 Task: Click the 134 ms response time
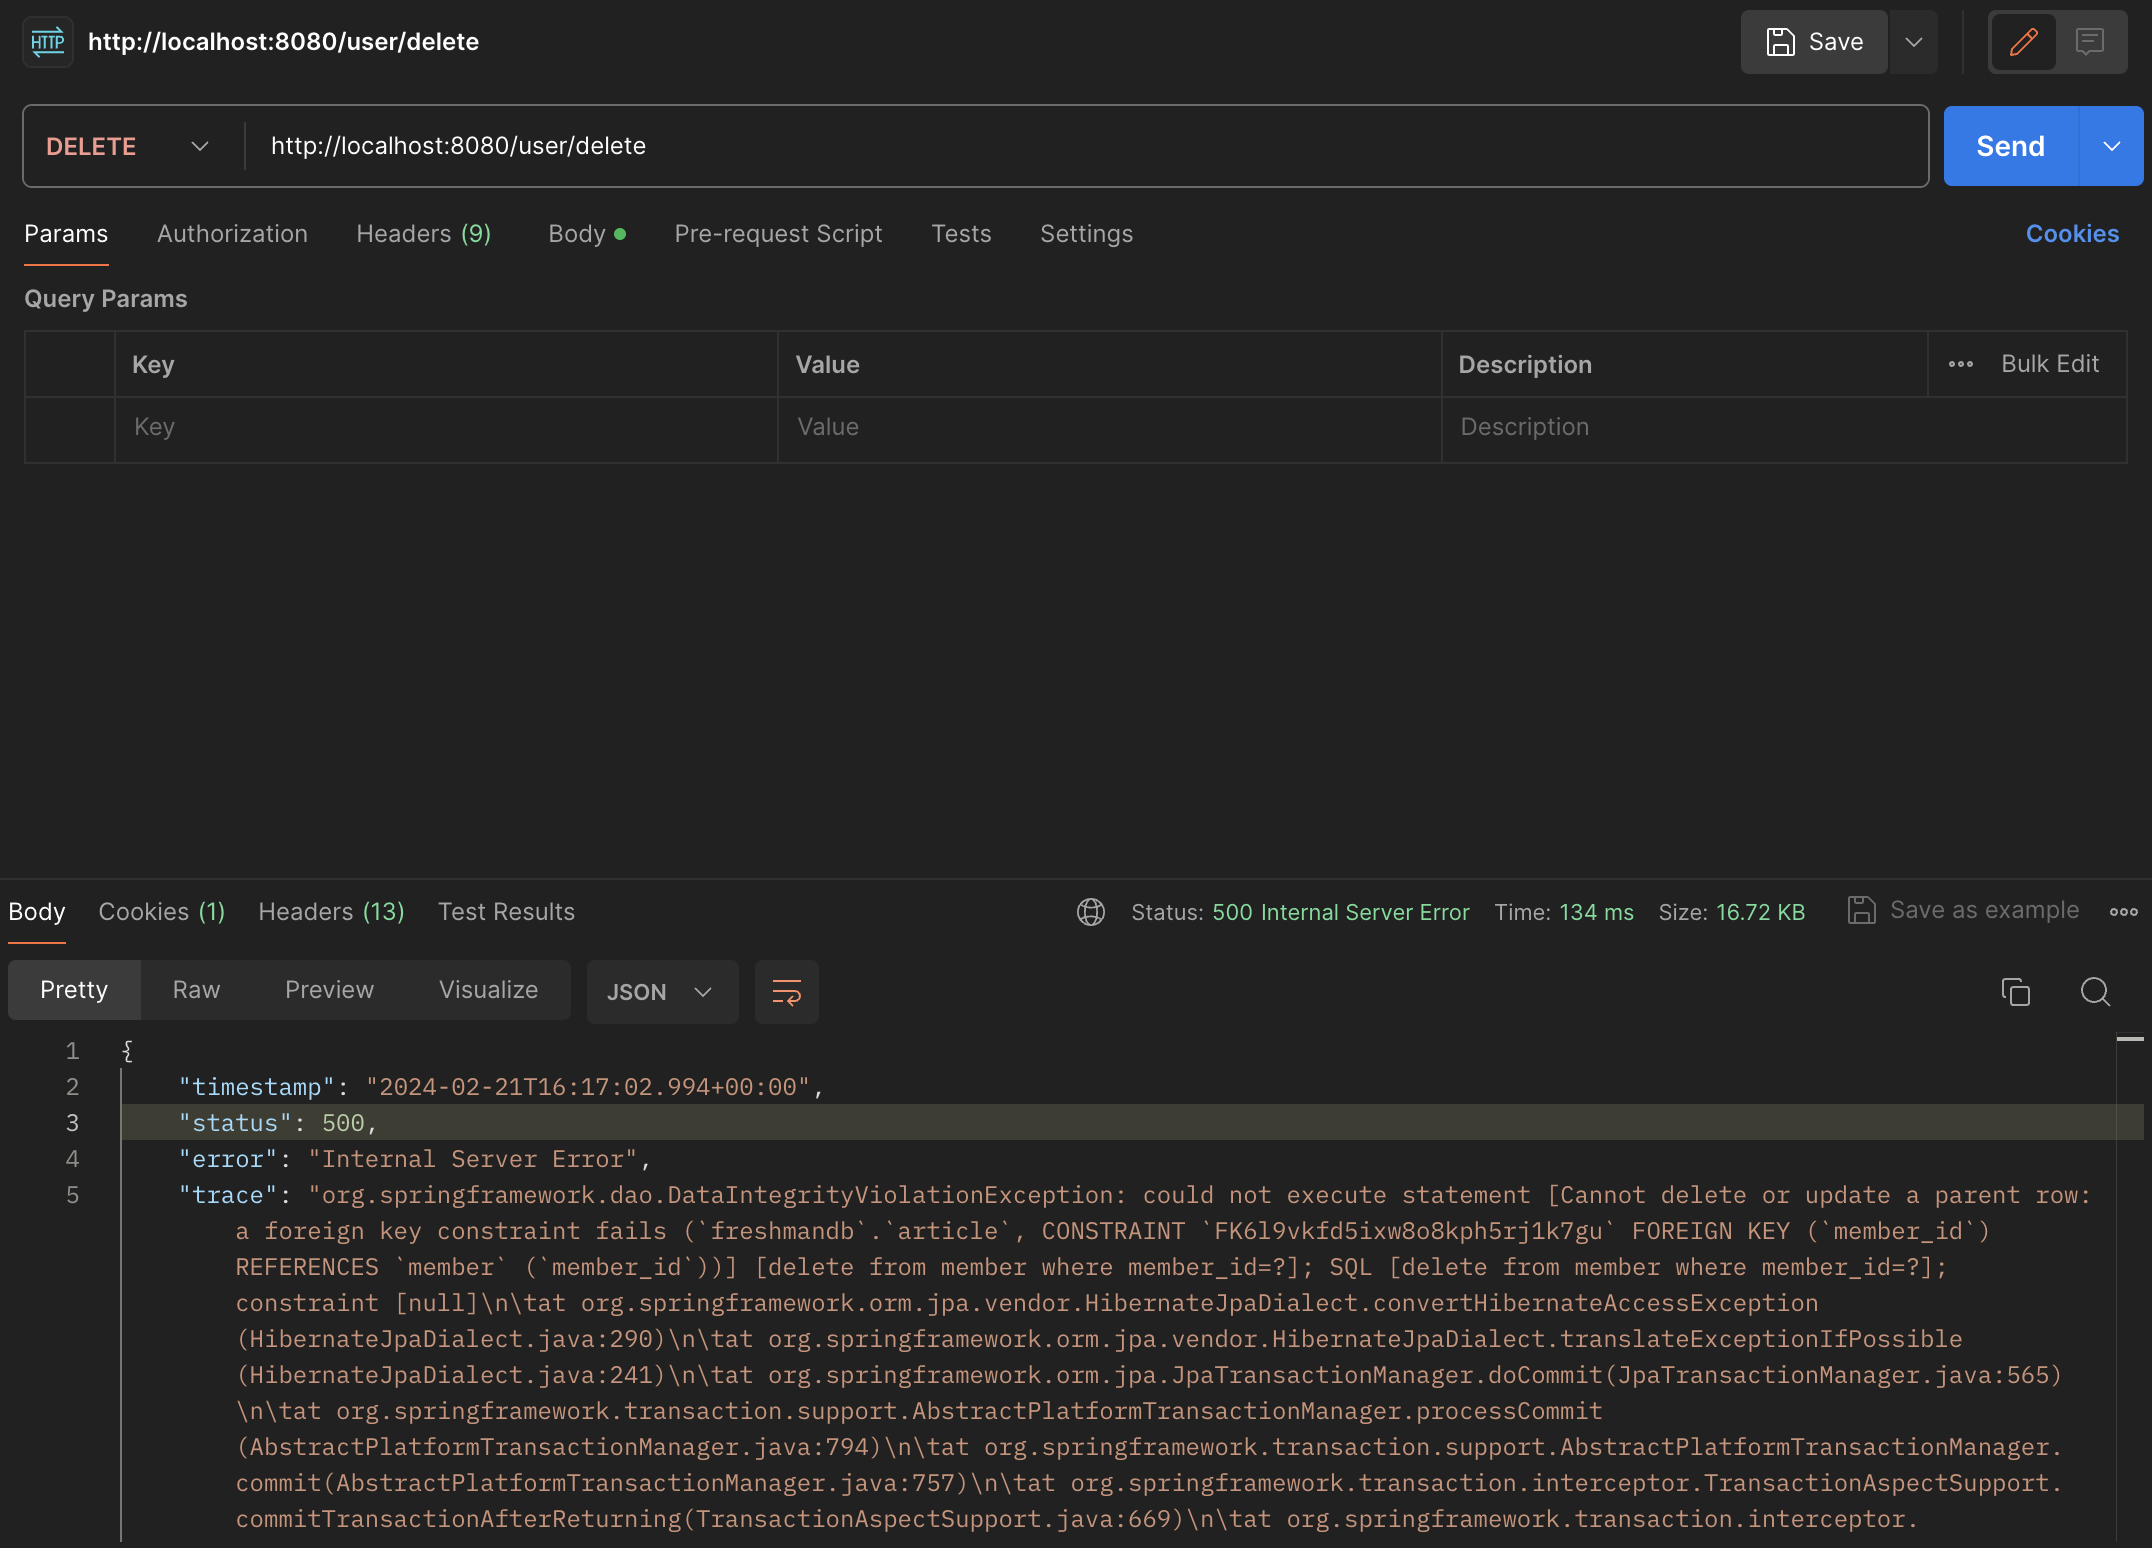click(1596, 912)
